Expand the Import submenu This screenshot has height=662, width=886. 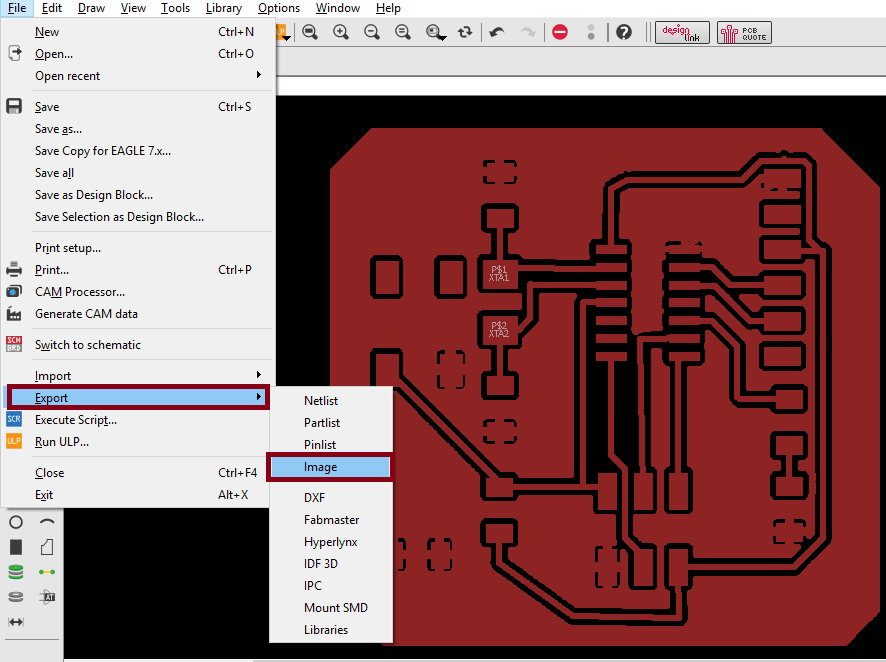coord(138,376)
